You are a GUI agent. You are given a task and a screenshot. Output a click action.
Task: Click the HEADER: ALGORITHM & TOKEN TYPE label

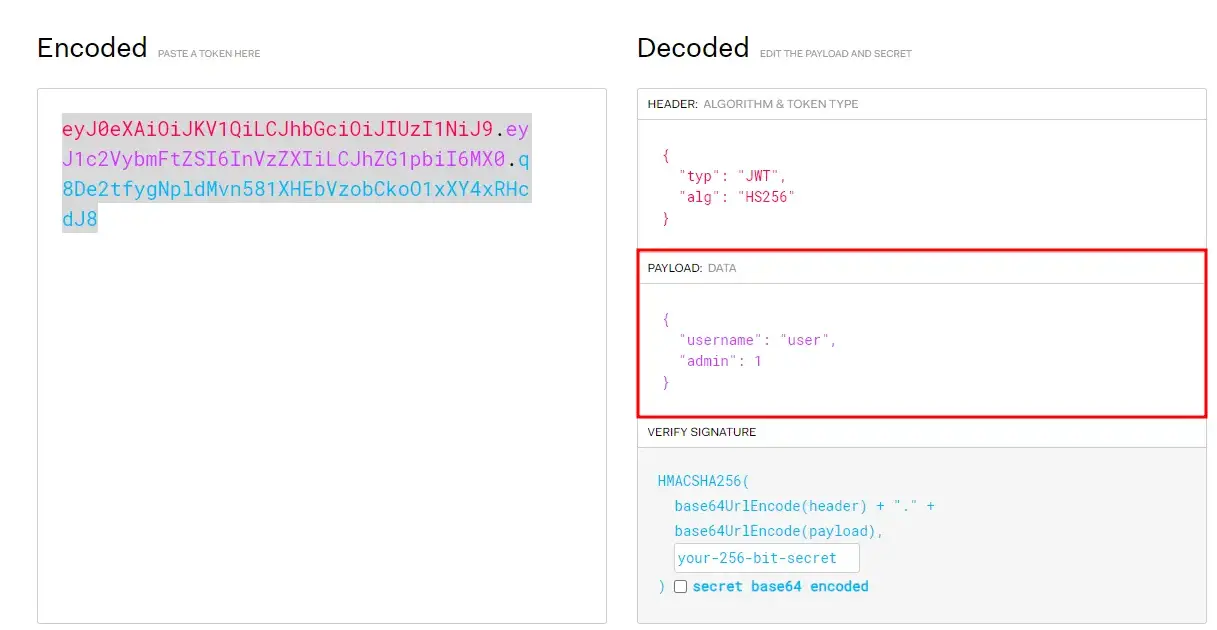(x=752, y=104)
